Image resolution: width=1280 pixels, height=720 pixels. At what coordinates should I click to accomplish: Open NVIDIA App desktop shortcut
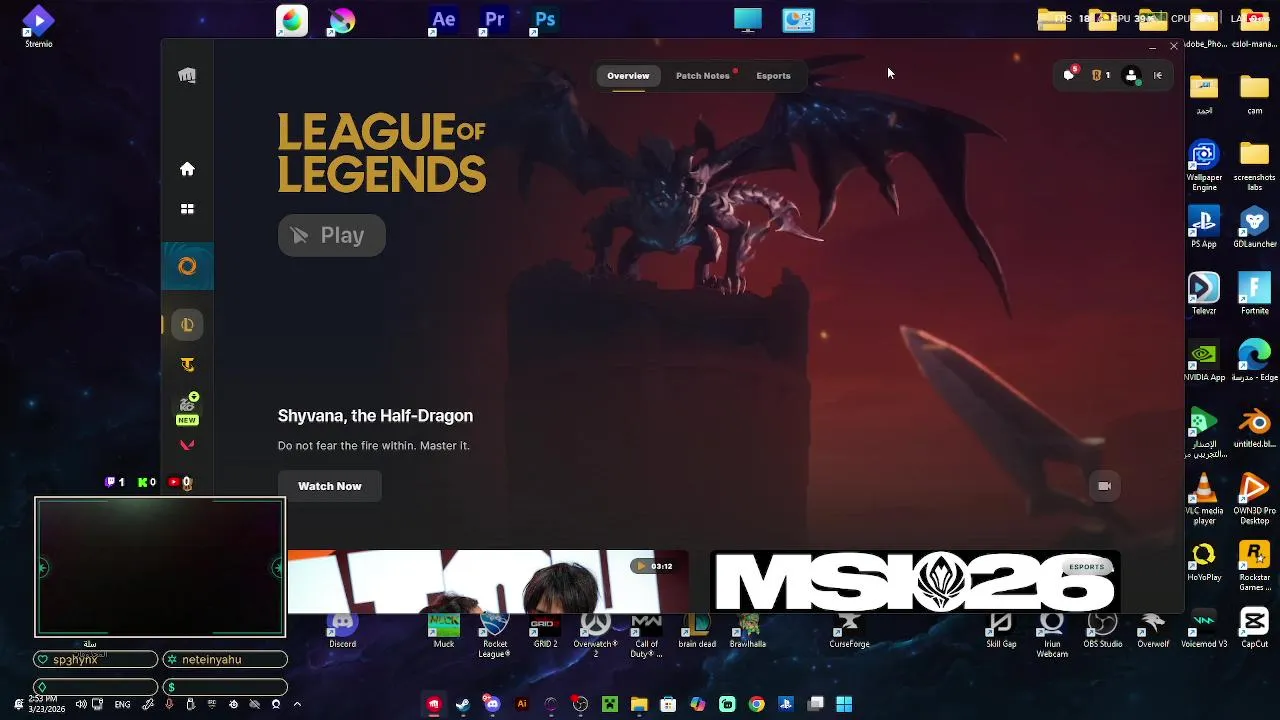tap(1204, 361)
